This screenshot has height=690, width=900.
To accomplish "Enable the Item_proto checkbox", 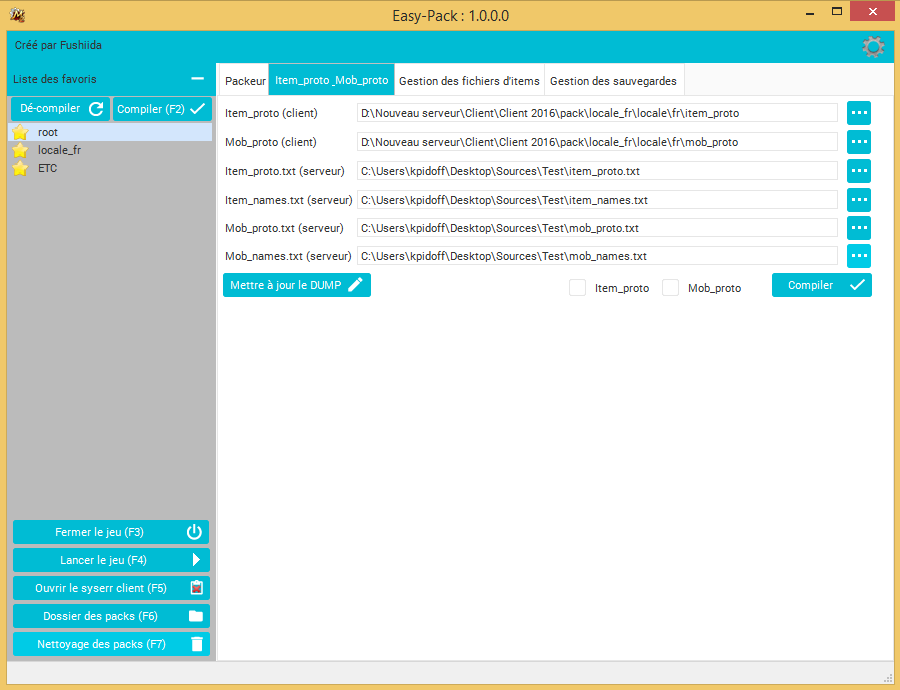I will point(577,288).
